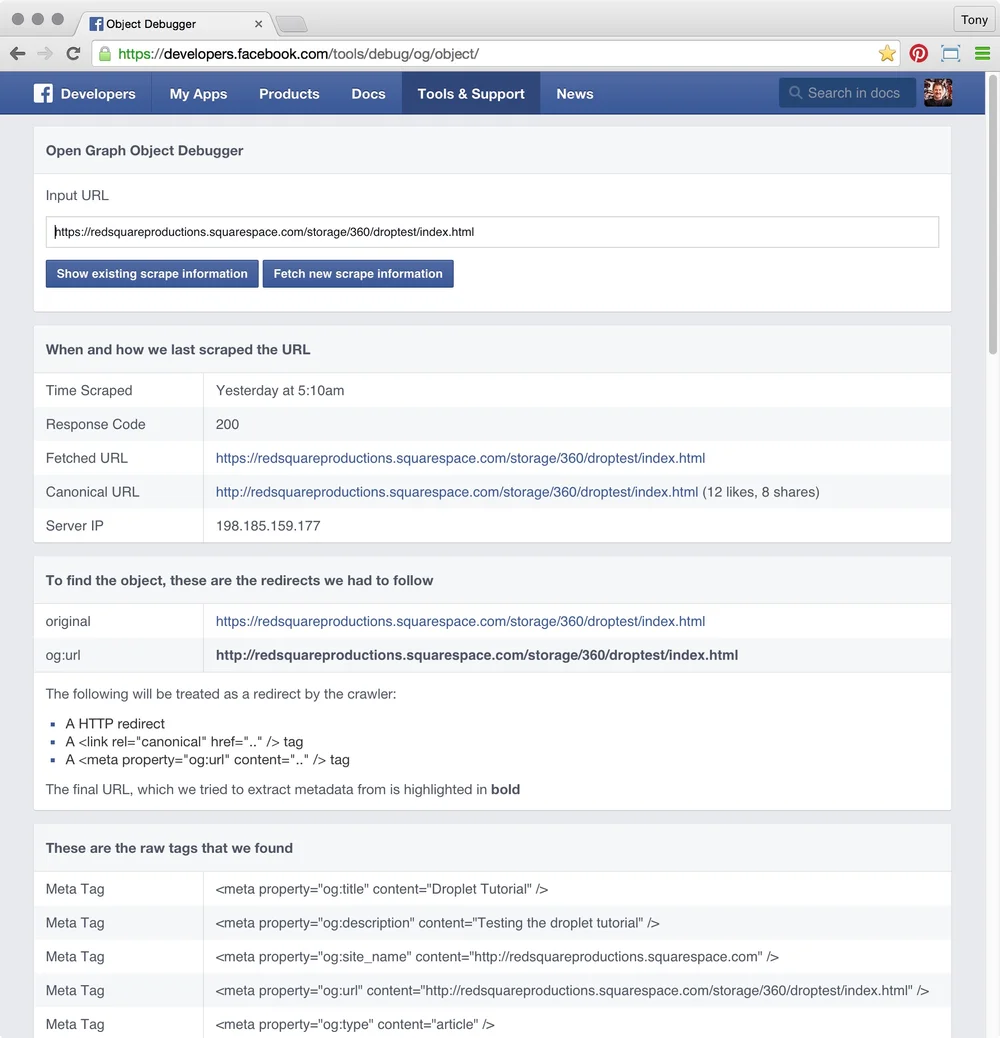The width and height of the screenshot is (1000, 1038).
Task: Close the Object Debugger browser tab
Action: pyautogui.click(x=258, y=24)
